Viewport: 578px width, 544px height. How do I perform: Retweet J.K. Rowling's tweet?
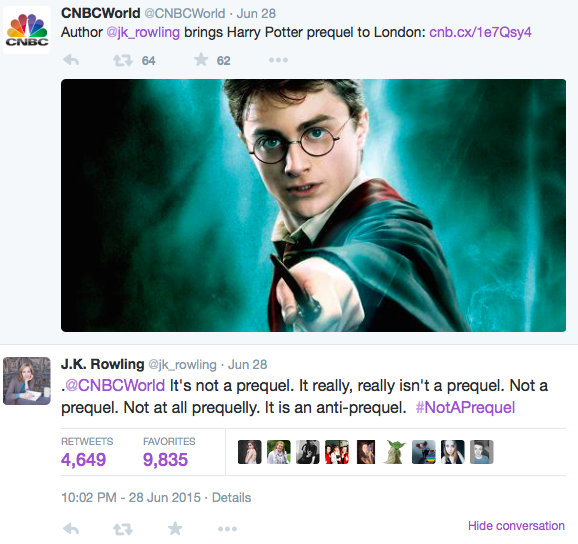pyautogui.click(x=123, y=529)
